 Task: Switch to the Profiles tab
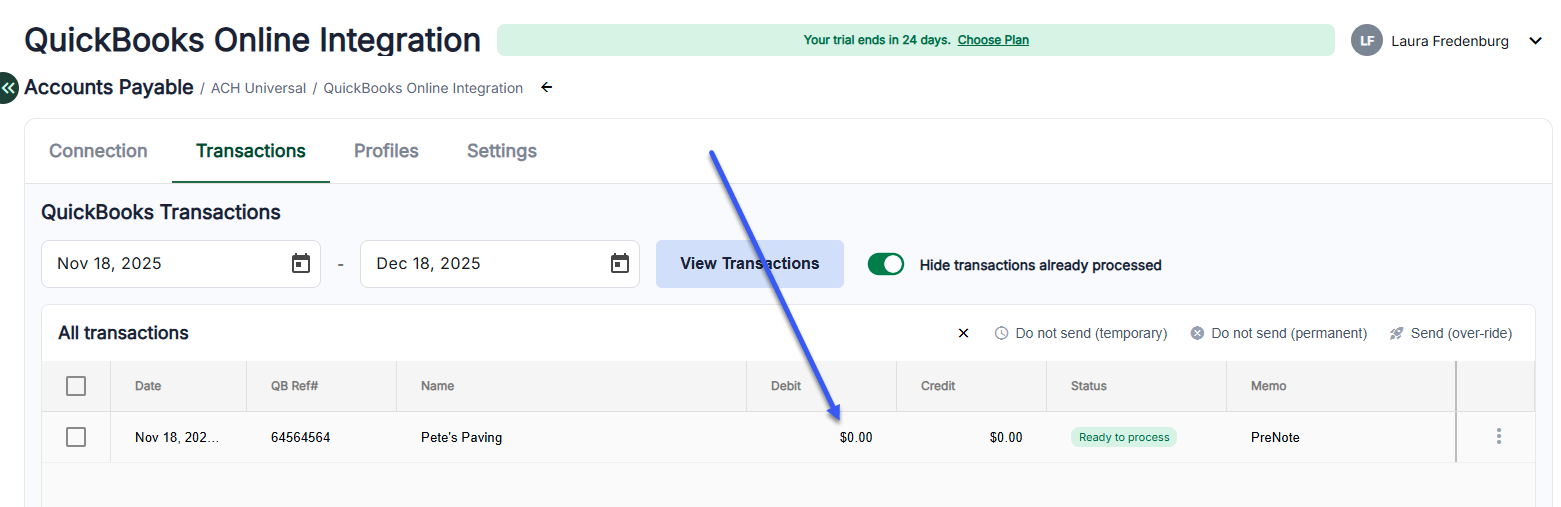coord(386,151)
